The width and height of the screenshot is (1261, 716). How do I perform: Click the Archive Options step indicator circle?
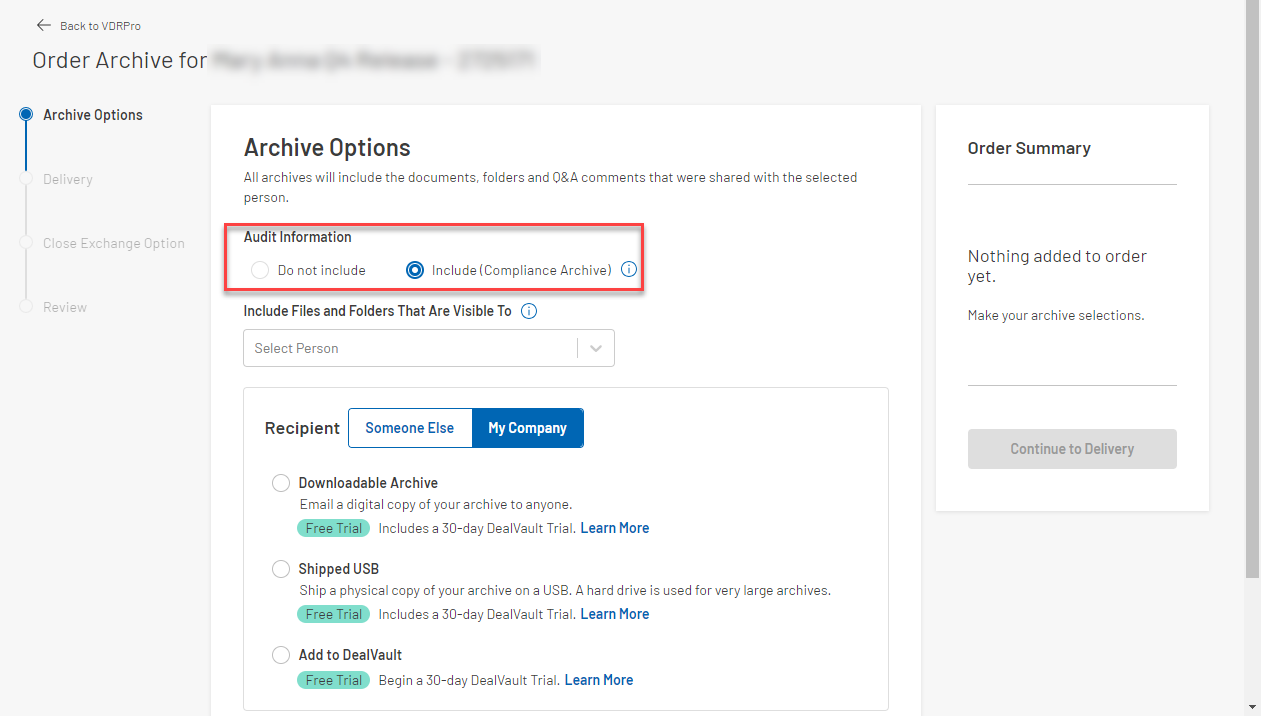[25, 114]
